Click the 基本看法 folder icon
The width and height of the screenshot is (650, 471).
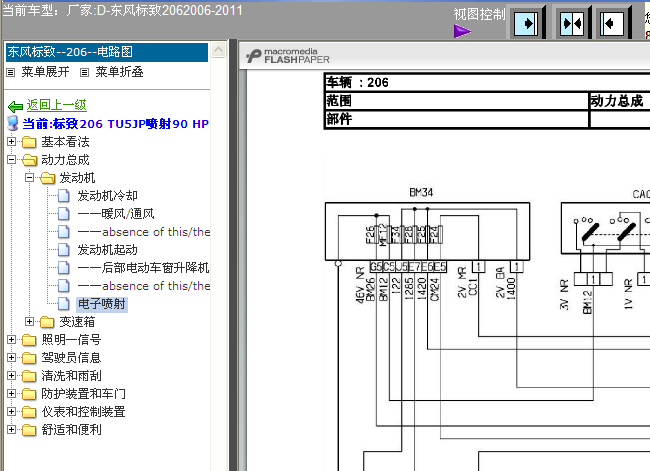(29, 142)
